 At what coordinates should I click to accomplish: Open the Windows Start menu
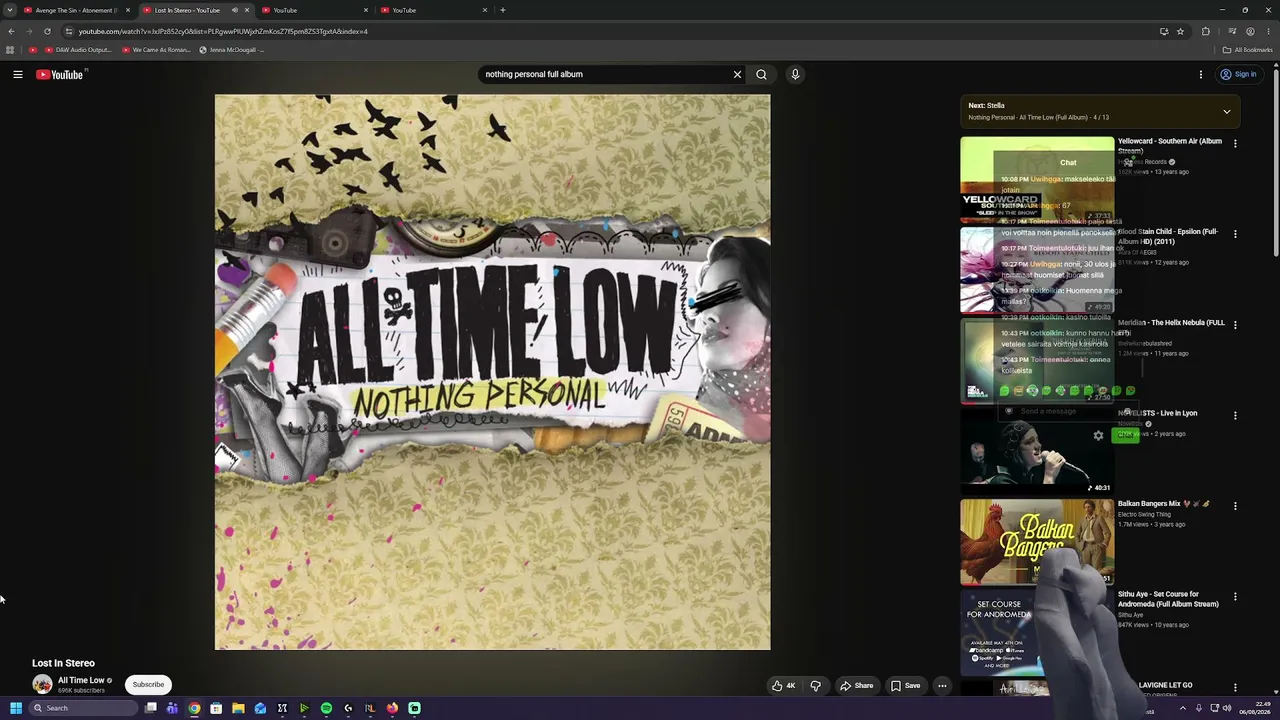coord(16,708)
